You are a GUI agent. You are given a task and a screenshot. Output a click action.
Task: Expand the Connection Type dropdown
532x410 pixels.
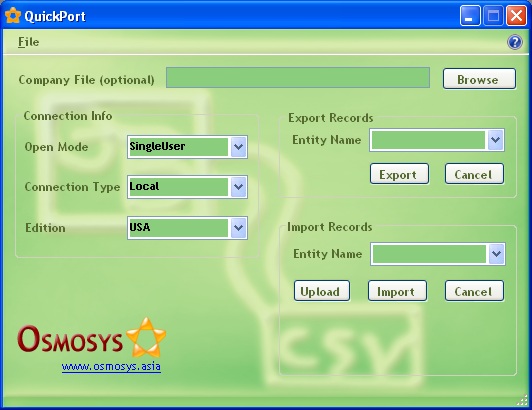[239, 187]
